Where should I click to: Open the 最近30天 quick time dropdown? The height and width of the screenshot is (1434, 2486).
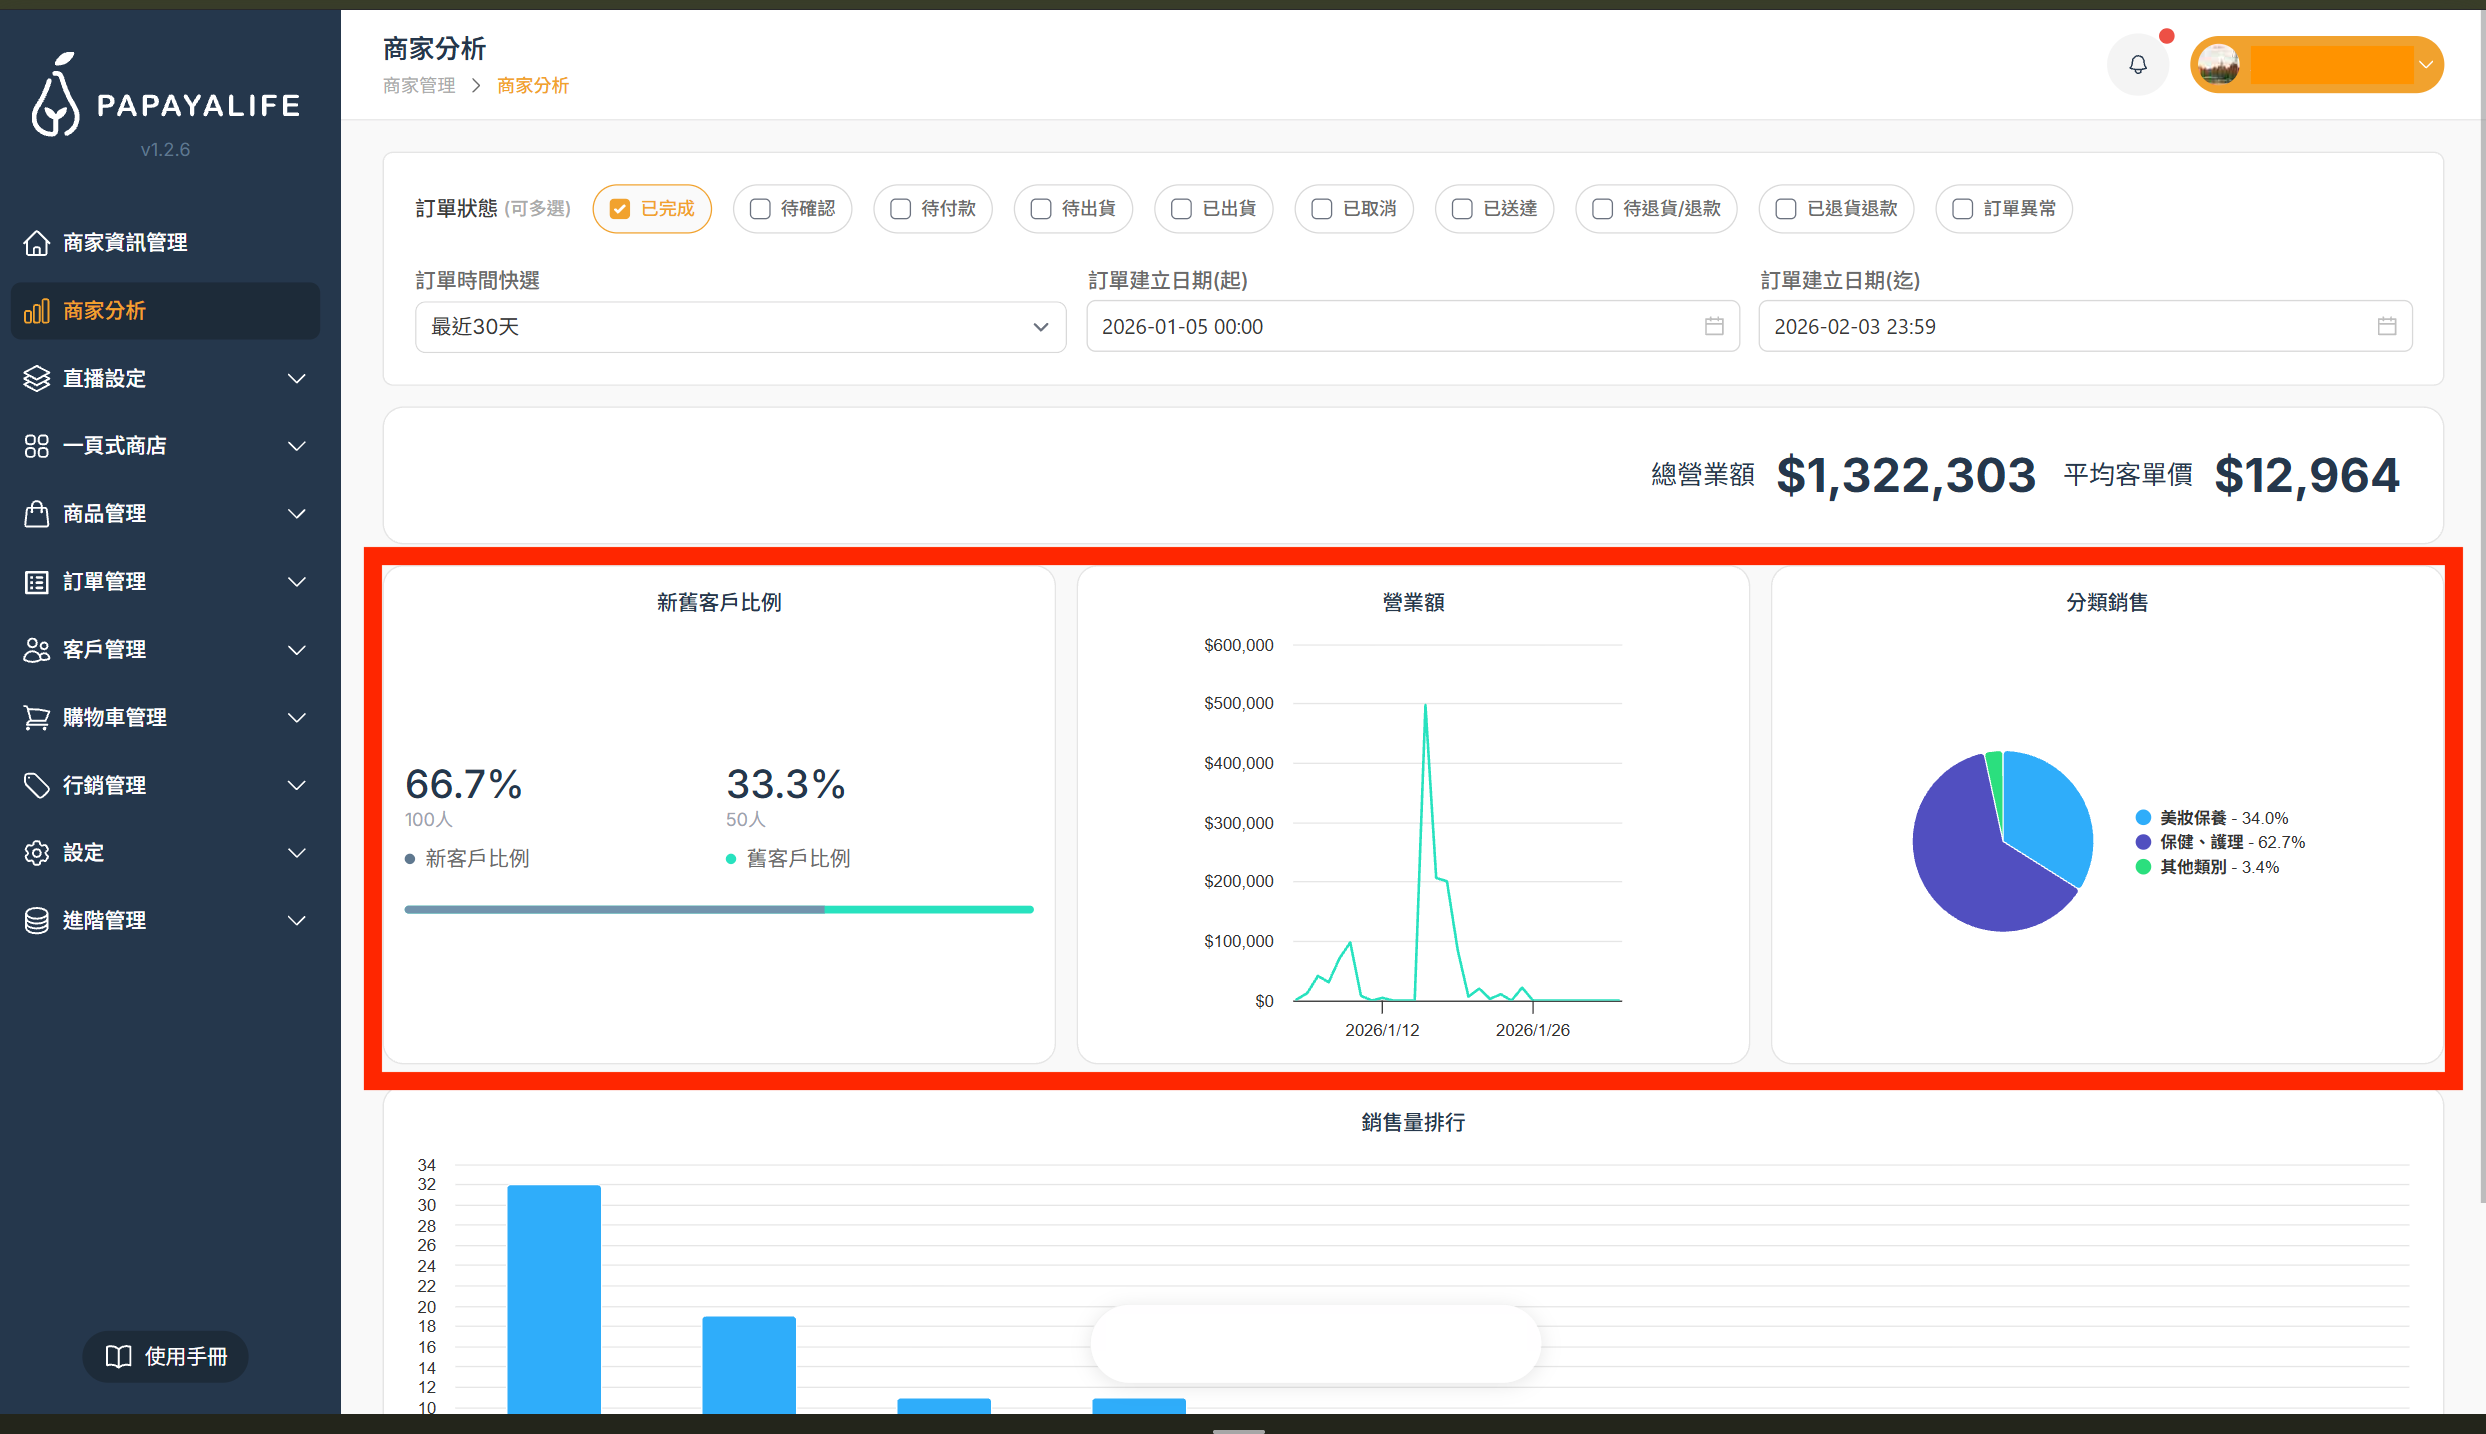pos(740,327)
